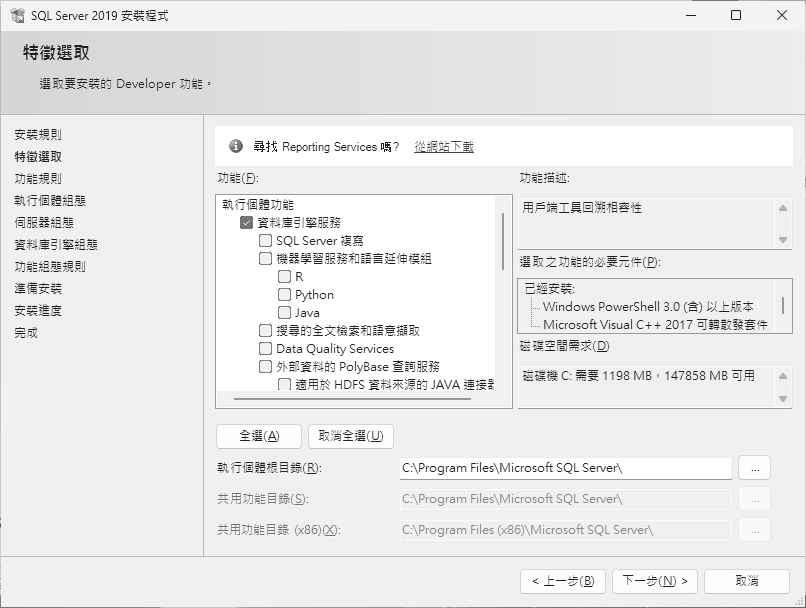
Task: Click the 共用功能目錄(S) path field
Action: pos(565,499)
